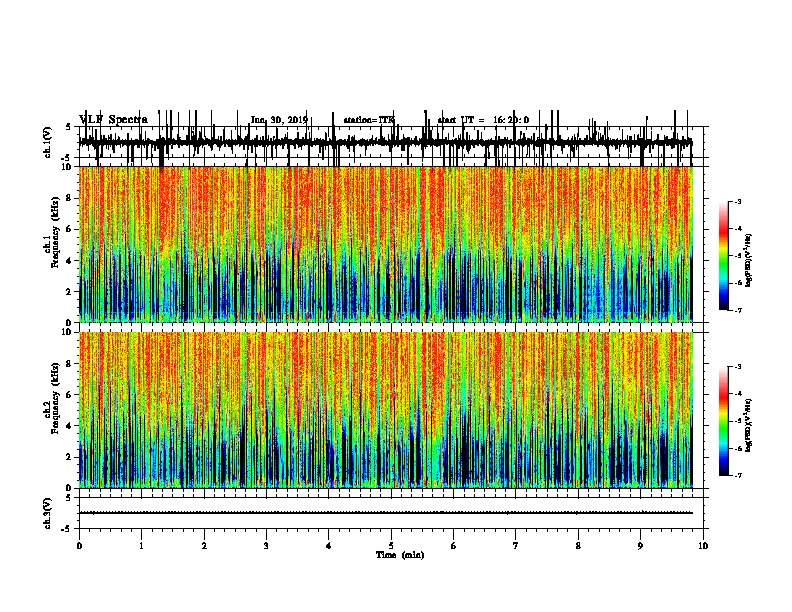The width and height of the screenshot is (792, 612).
Task: Click the ch.2 spectrogram panel
Action: pyautogui.click(x=386, y=410)
